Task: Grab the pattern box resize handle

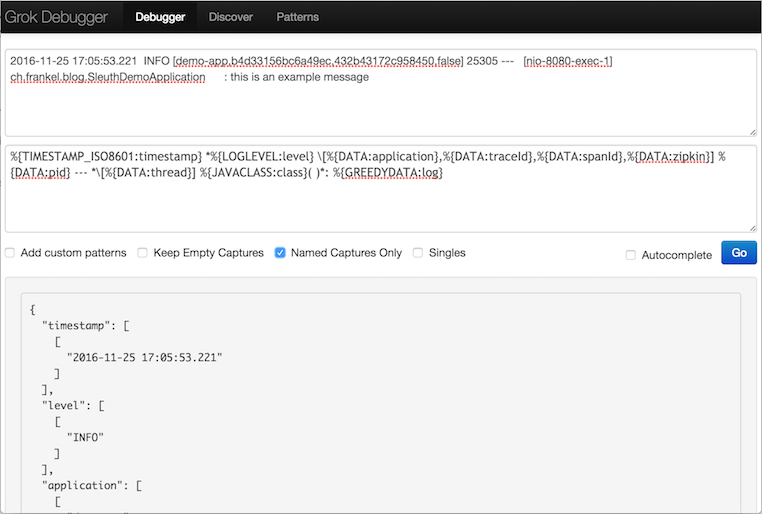Action: point(751,226)
